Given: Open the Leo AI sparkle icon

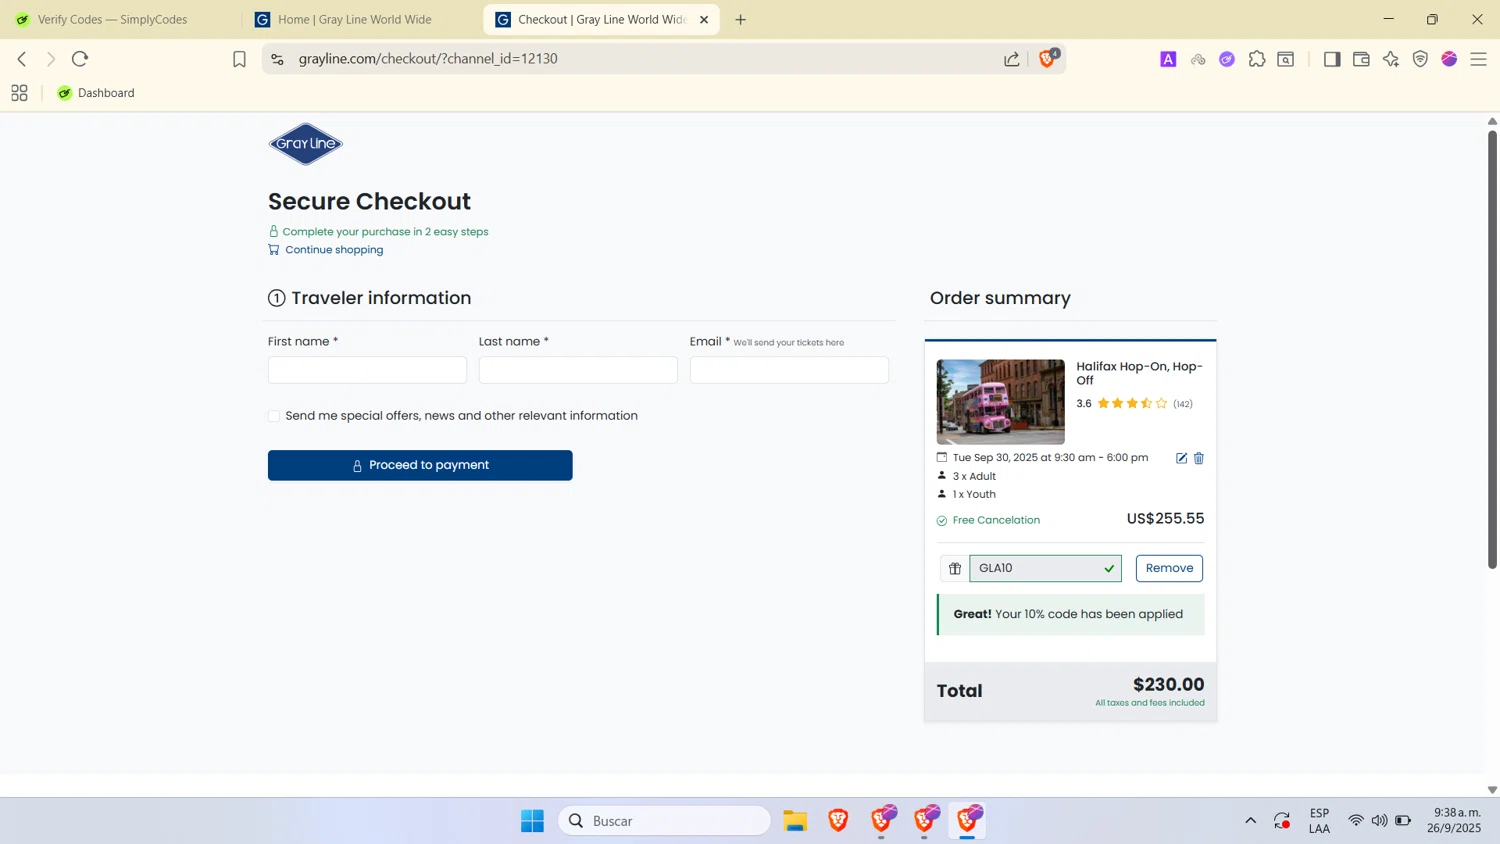Looking at the screenshot, I should coord(1391,59).
